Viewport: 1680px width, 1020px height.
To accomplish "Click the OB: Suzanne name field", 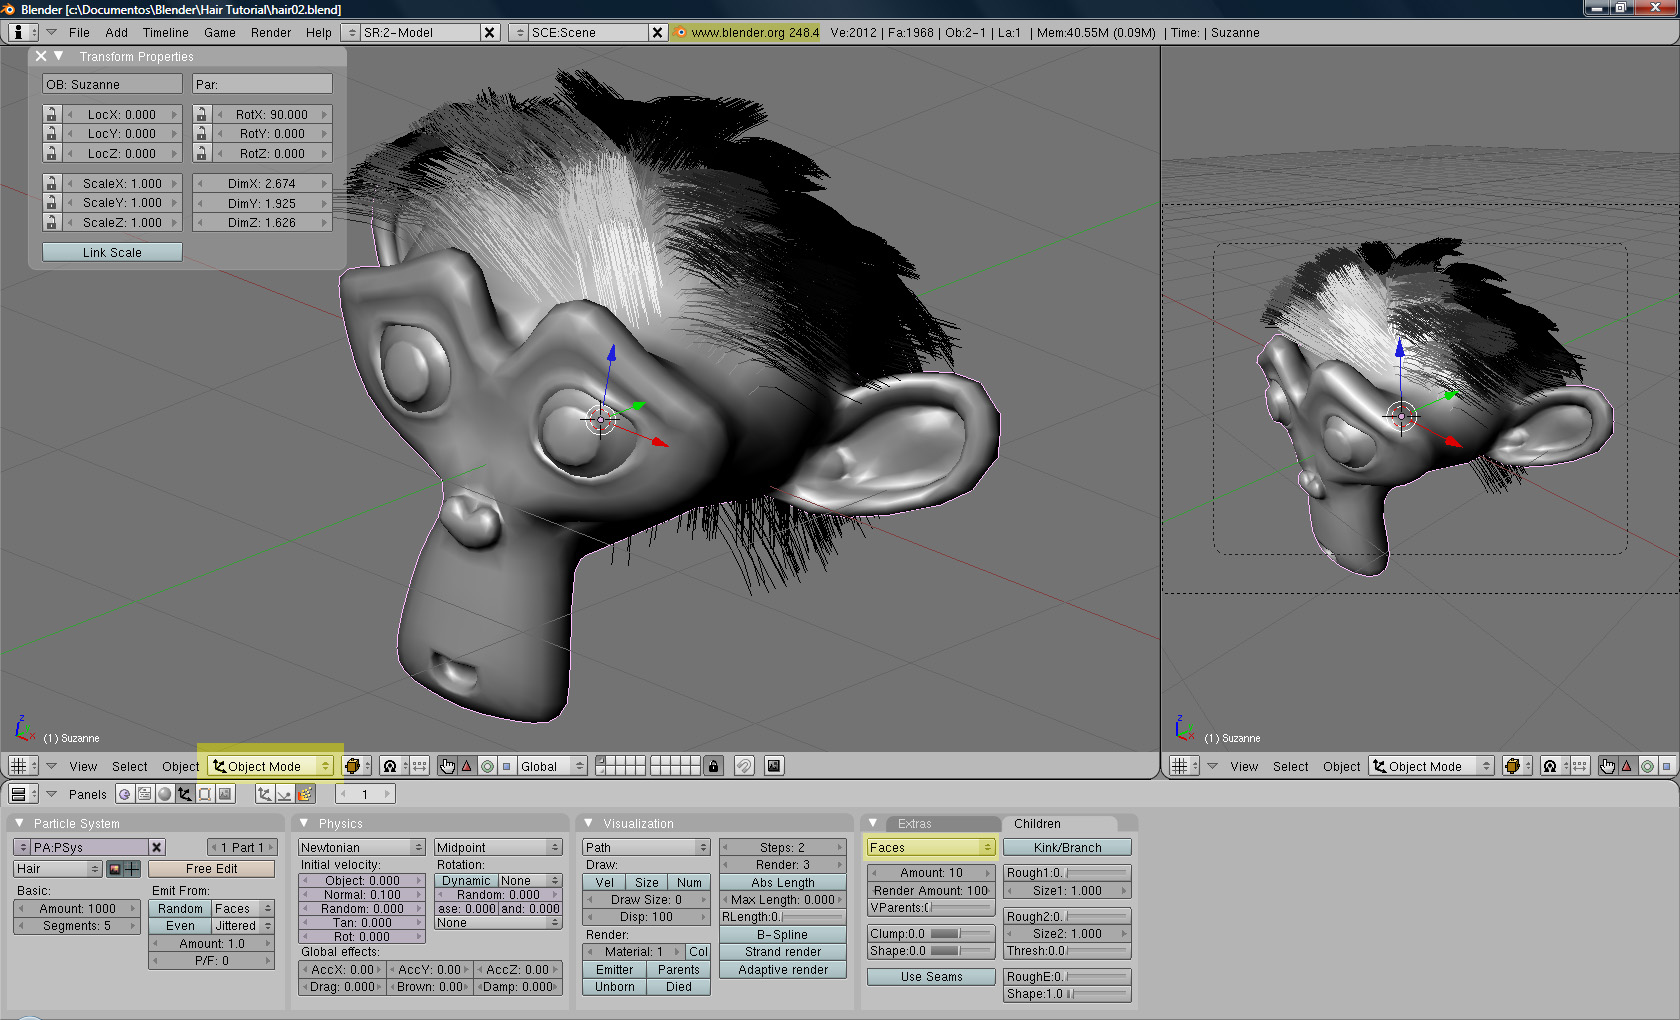I will 112,84.
